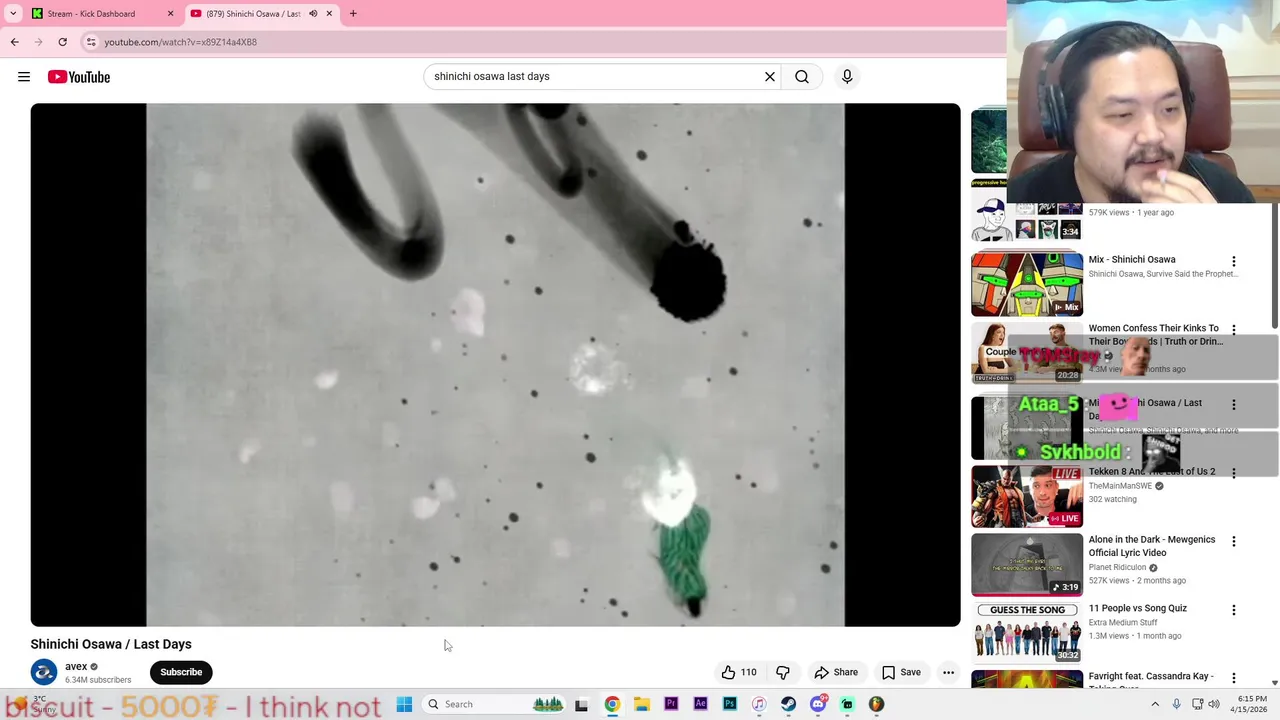This screenshot has width=1280, height=720.
Task: Reload the YouTube page
Action: point(62,42)
